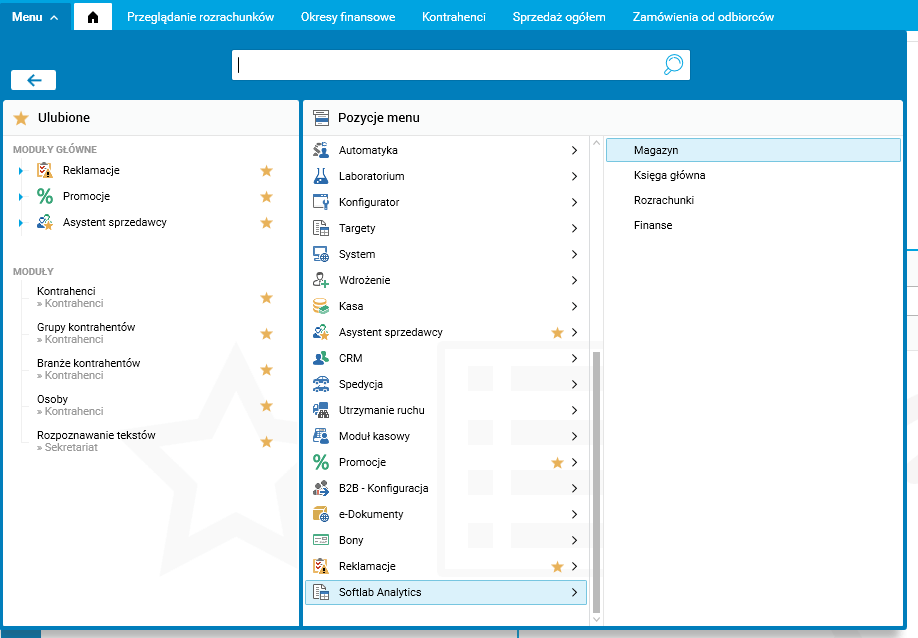The width and height of the screenshot is (918, 638).
Task: Click the Automatyka module icon
Action: coord(321,150)
